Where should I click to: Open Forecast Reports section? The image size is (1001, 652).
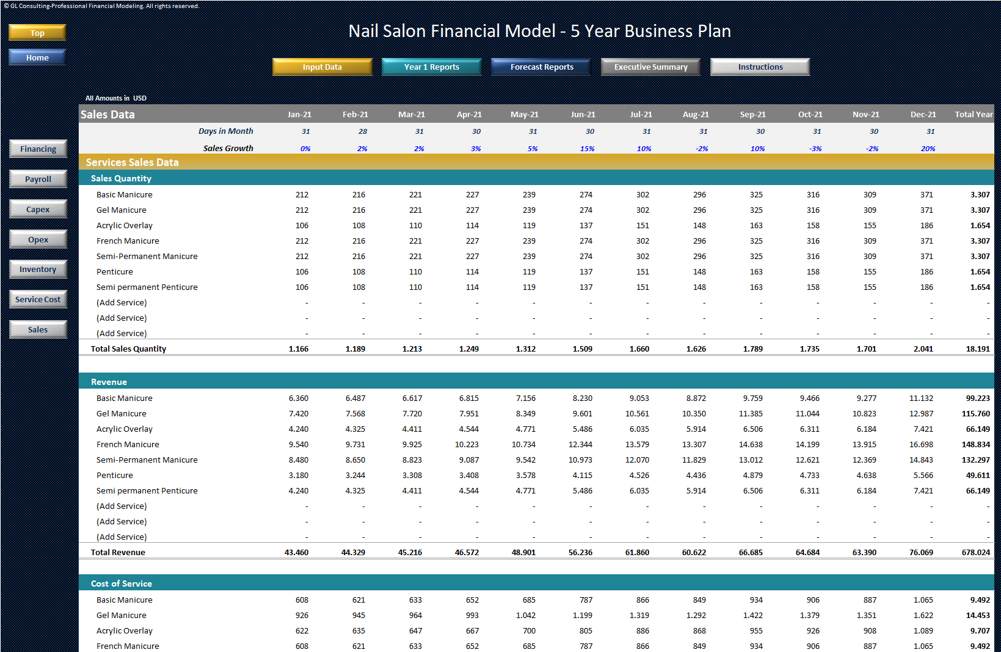pos(541,67)
